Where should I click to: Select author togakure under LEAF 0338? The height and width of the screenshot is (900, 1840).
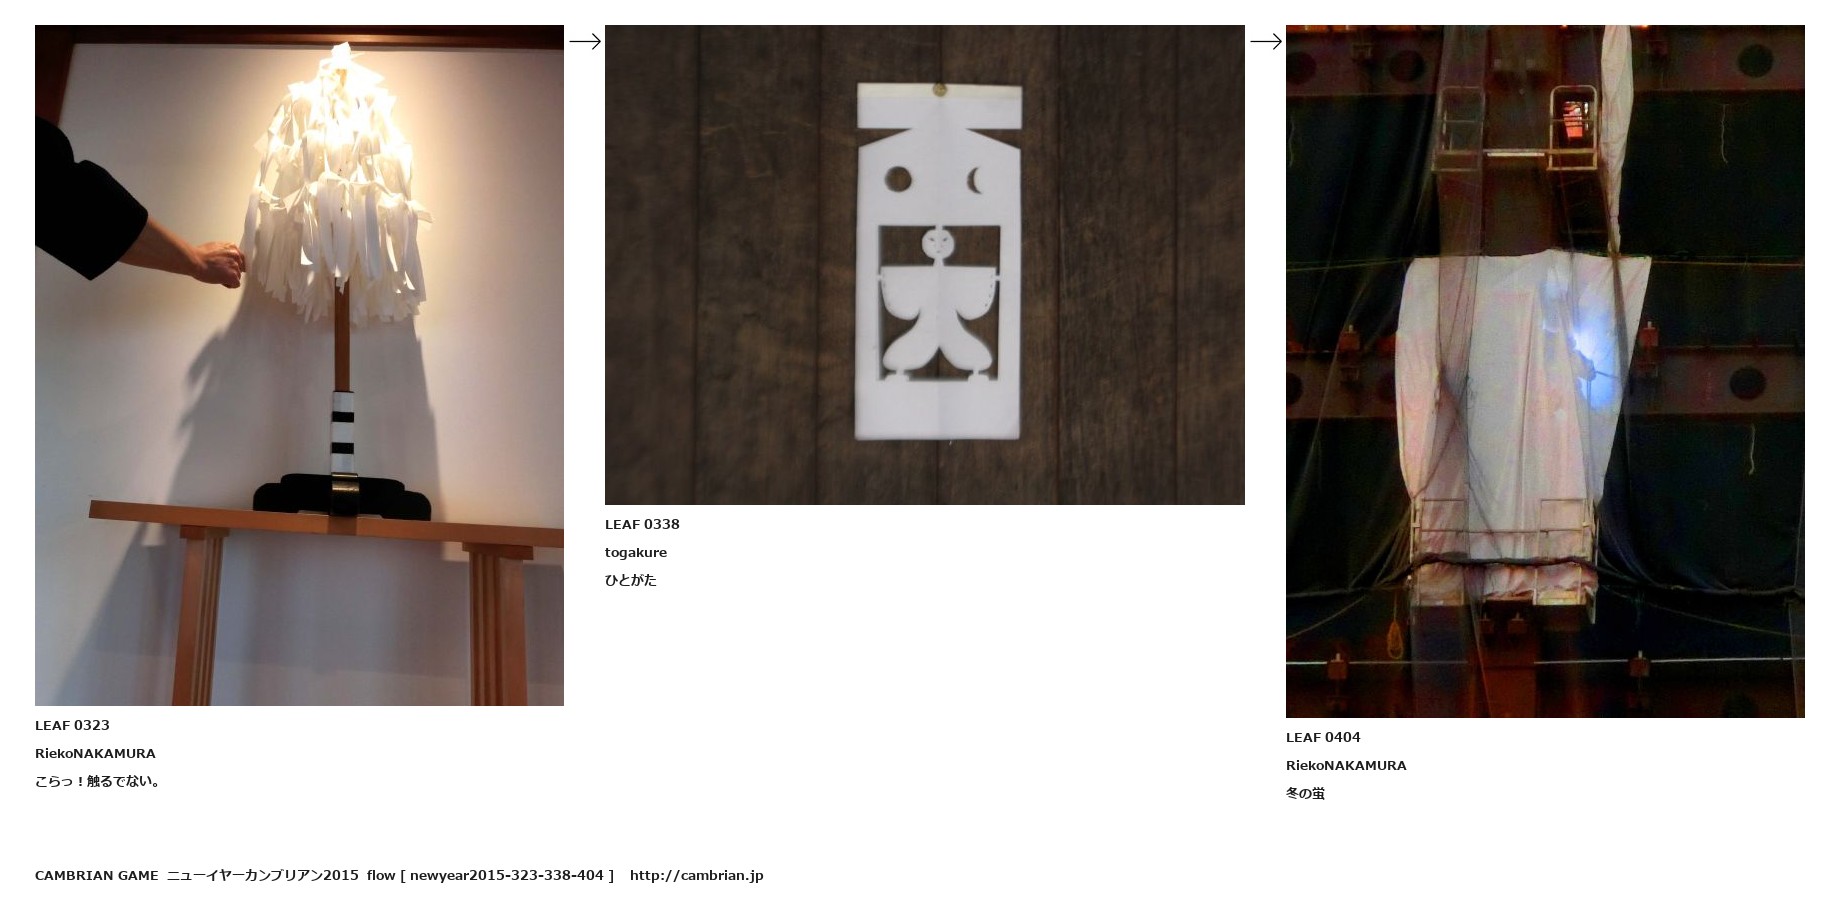click(x=636, y=552)
